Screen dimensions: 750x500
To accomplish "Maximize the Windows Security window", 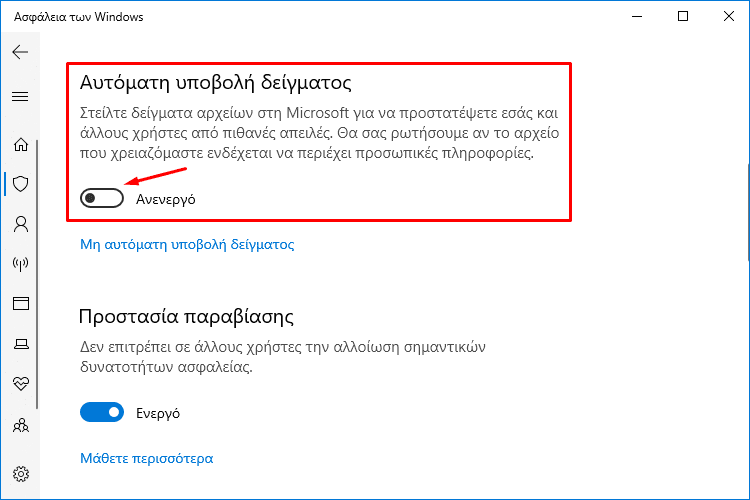I will pyautogui.click(x=683, y=16).
